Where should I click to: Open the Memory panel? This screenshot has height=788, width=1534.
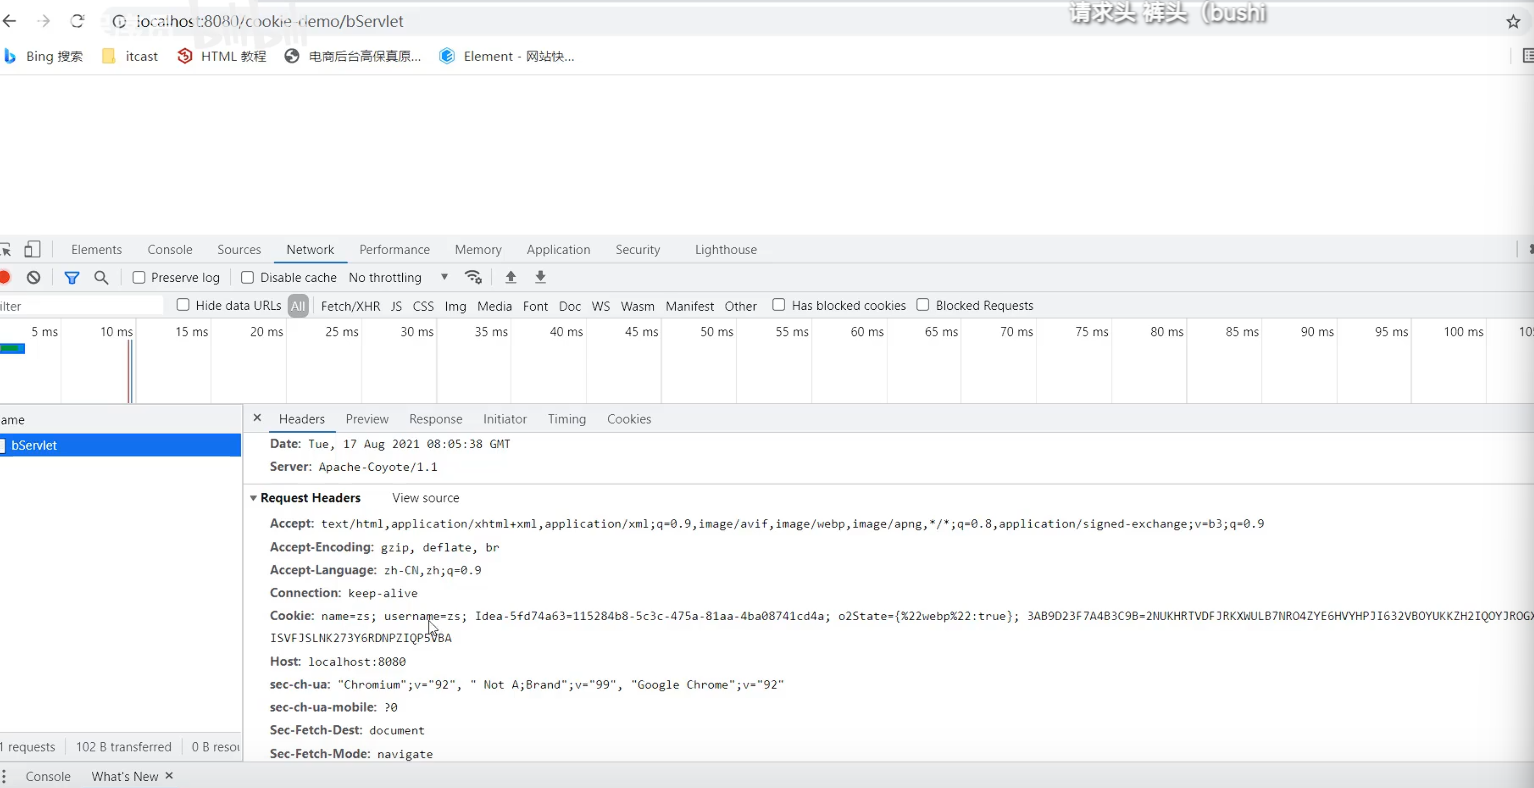tap(478, 249)
